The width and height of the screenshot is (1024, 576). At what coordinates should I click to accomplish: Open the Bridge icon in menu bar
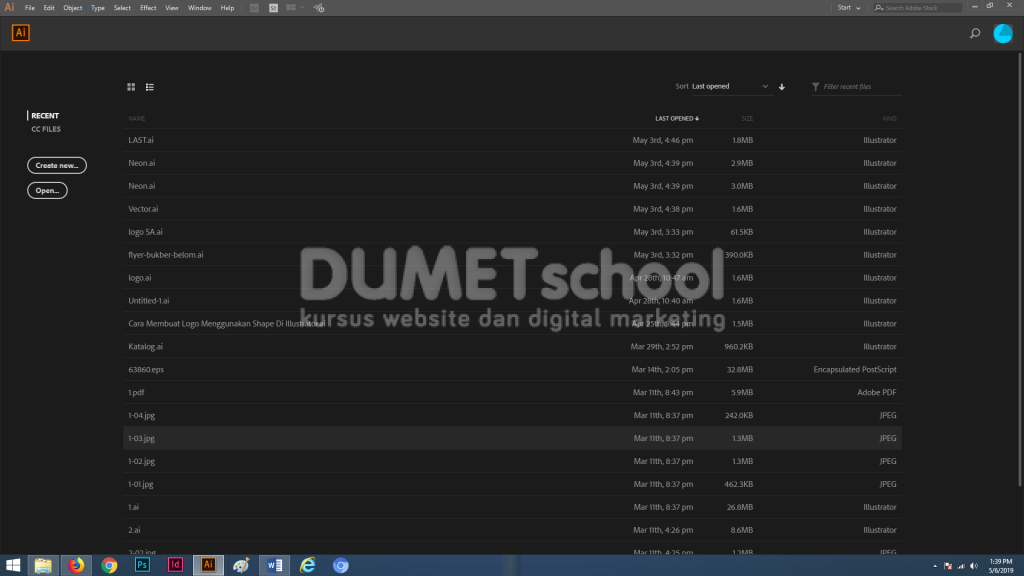point(255,8)
